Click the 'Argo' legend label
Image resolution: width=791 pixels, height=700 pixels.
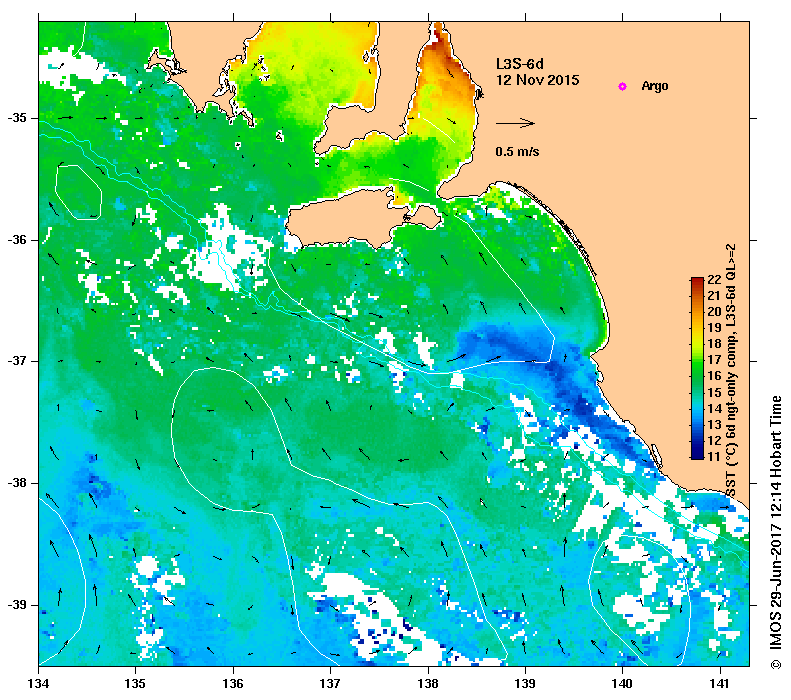655,86
